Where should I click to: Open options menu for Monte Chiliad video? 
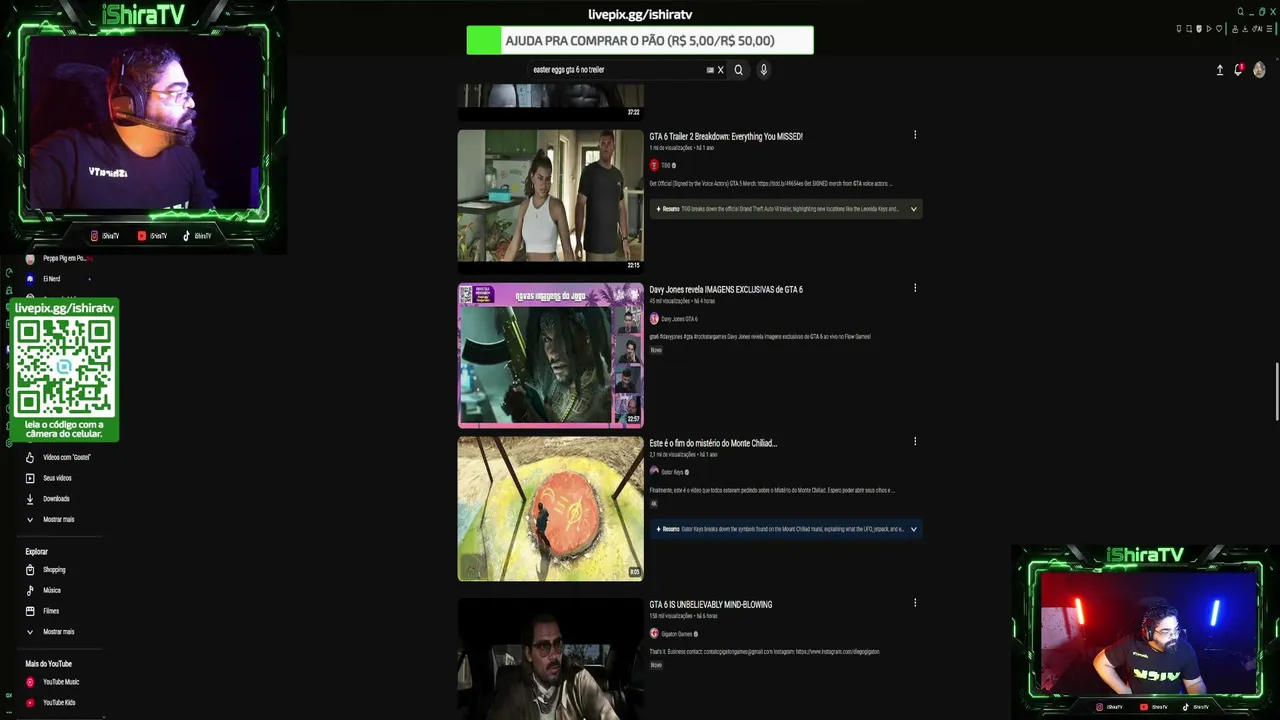(915, 441)
